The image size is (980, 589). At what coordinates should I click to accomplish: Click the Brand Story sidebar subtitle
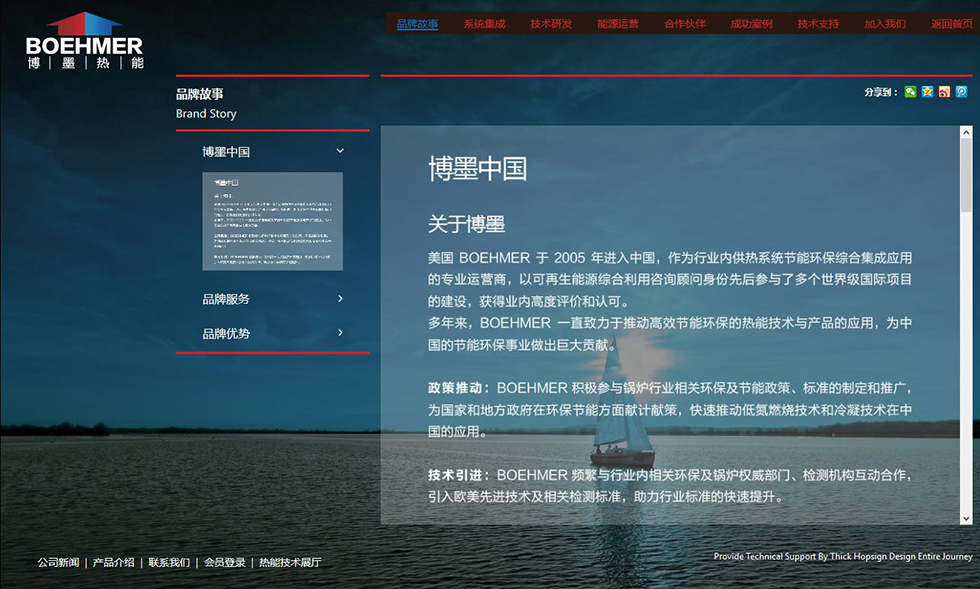coord(206,113)
